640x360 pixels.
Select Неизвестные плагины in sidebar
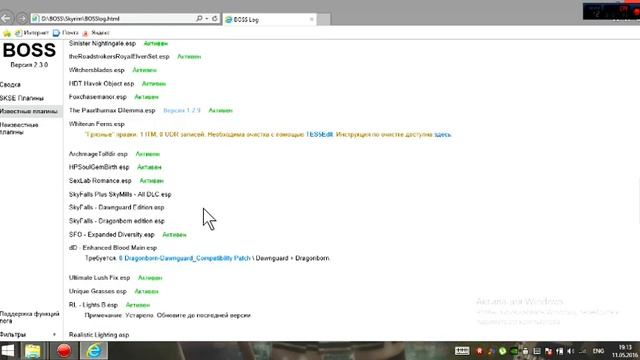19,128
